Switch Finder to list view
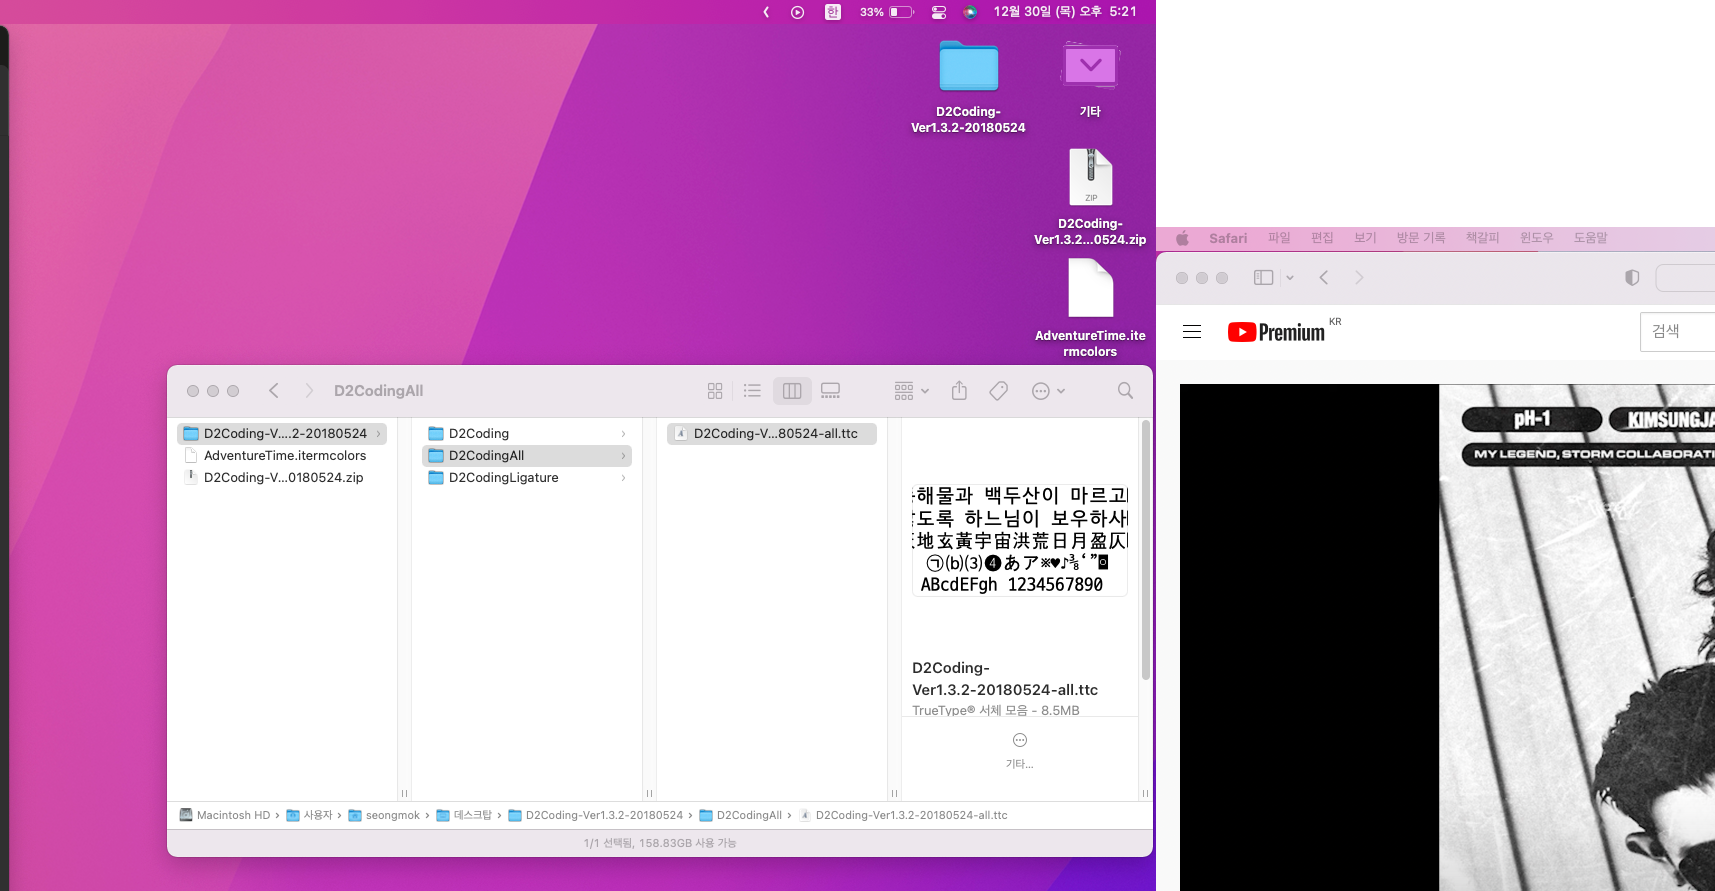The image size is (1715, 891). point(752,391)
